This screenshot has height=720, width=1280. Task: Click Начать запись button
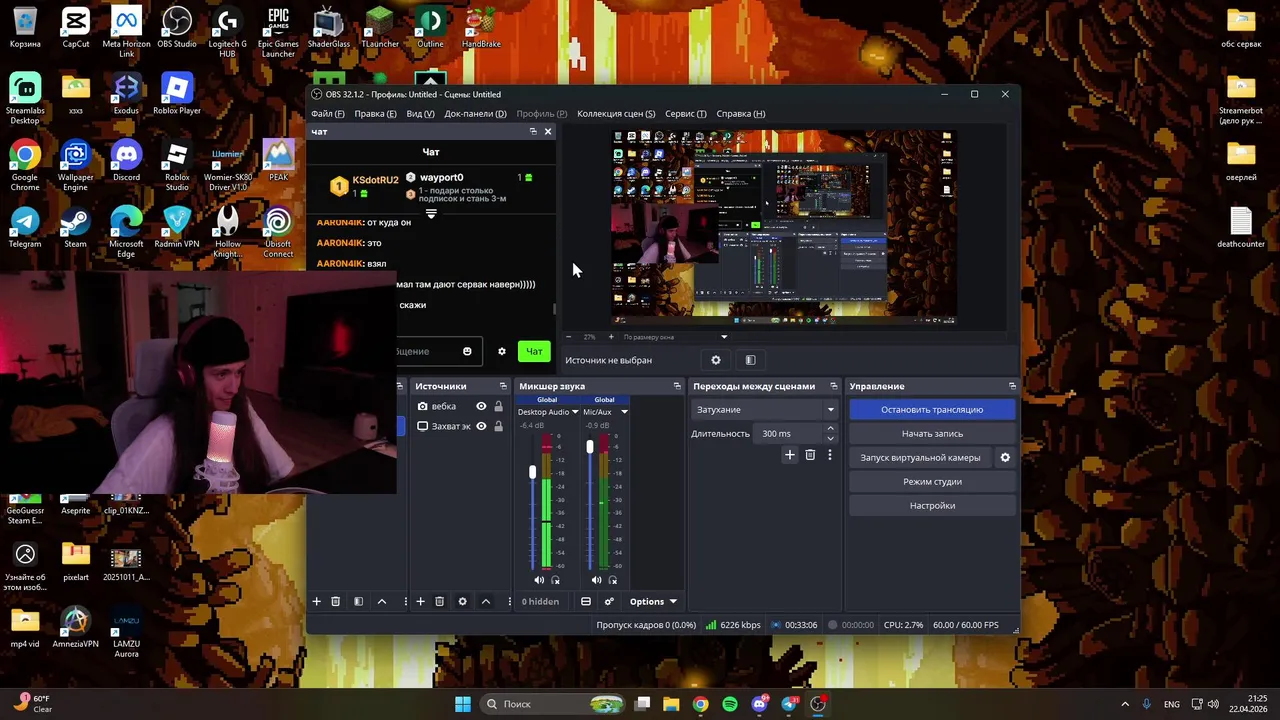pos(932,433)
